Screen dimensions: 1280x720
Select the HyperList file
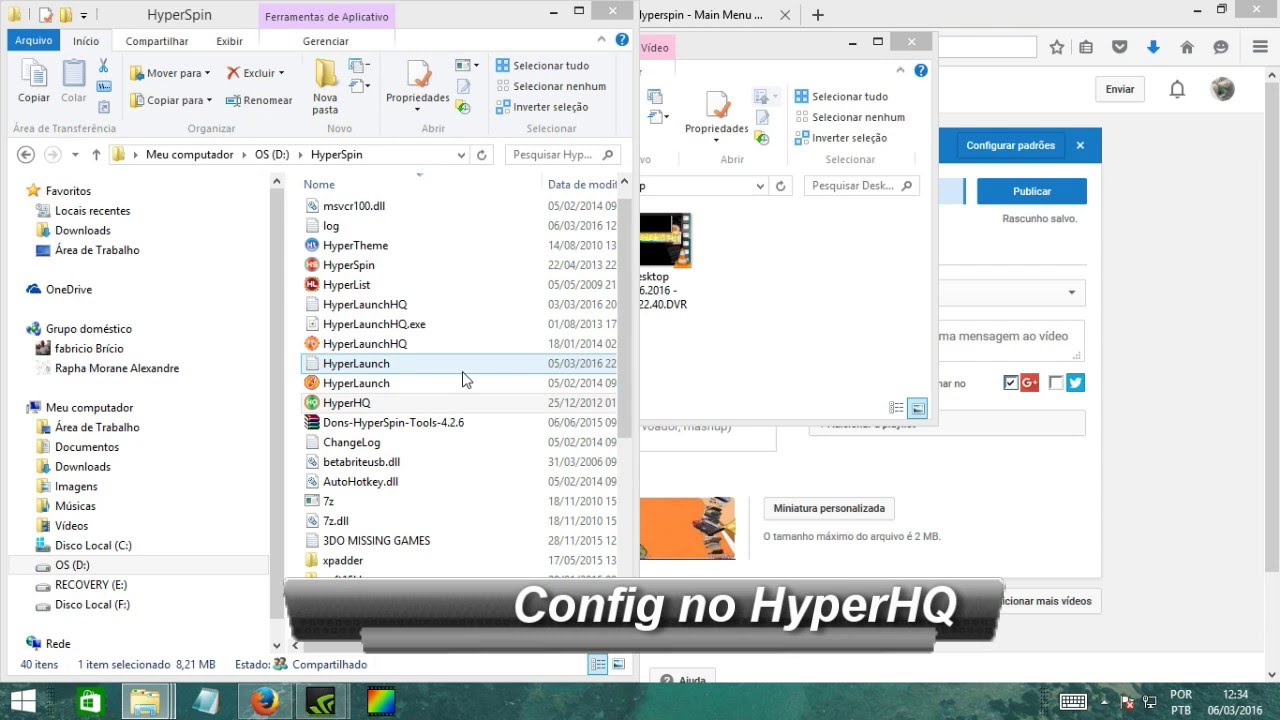pyautogui.click(x=346, y=285)
